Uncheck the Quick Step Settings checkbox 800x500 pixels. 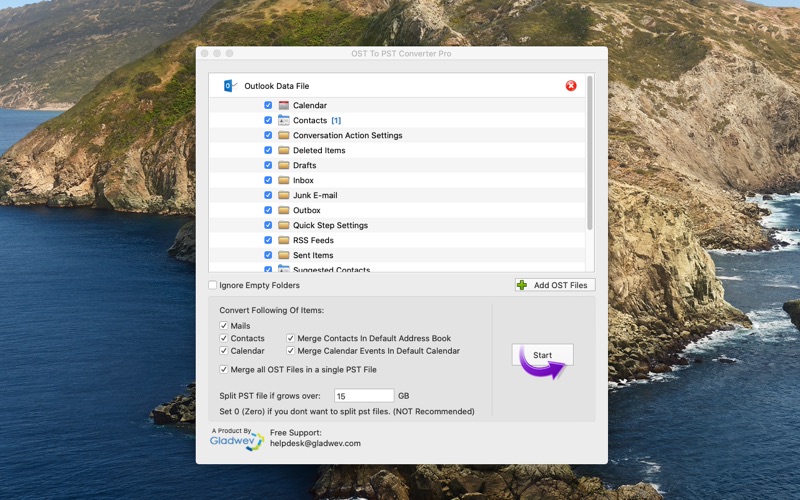click(268, 225)
